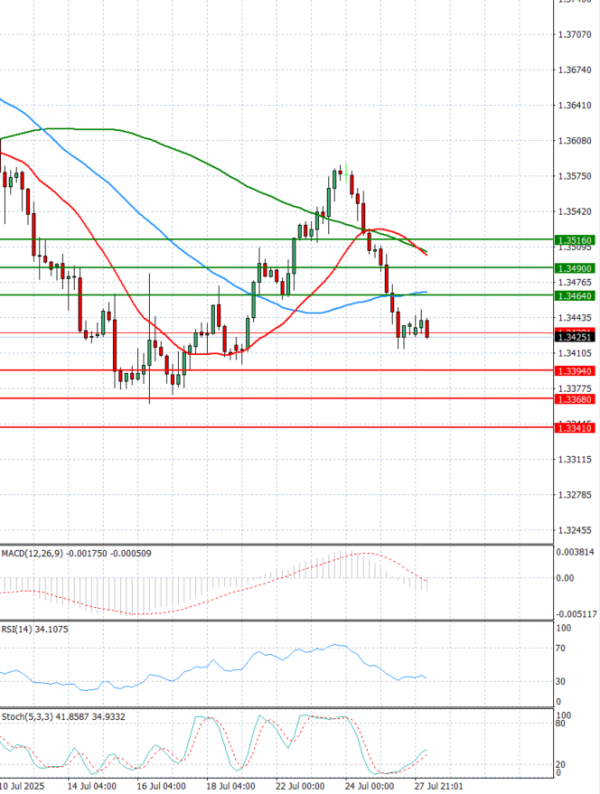Click the 1.36410 price axis value
Image resolution: width=600 pixels, height=794 pixels.
coord(575,105)
